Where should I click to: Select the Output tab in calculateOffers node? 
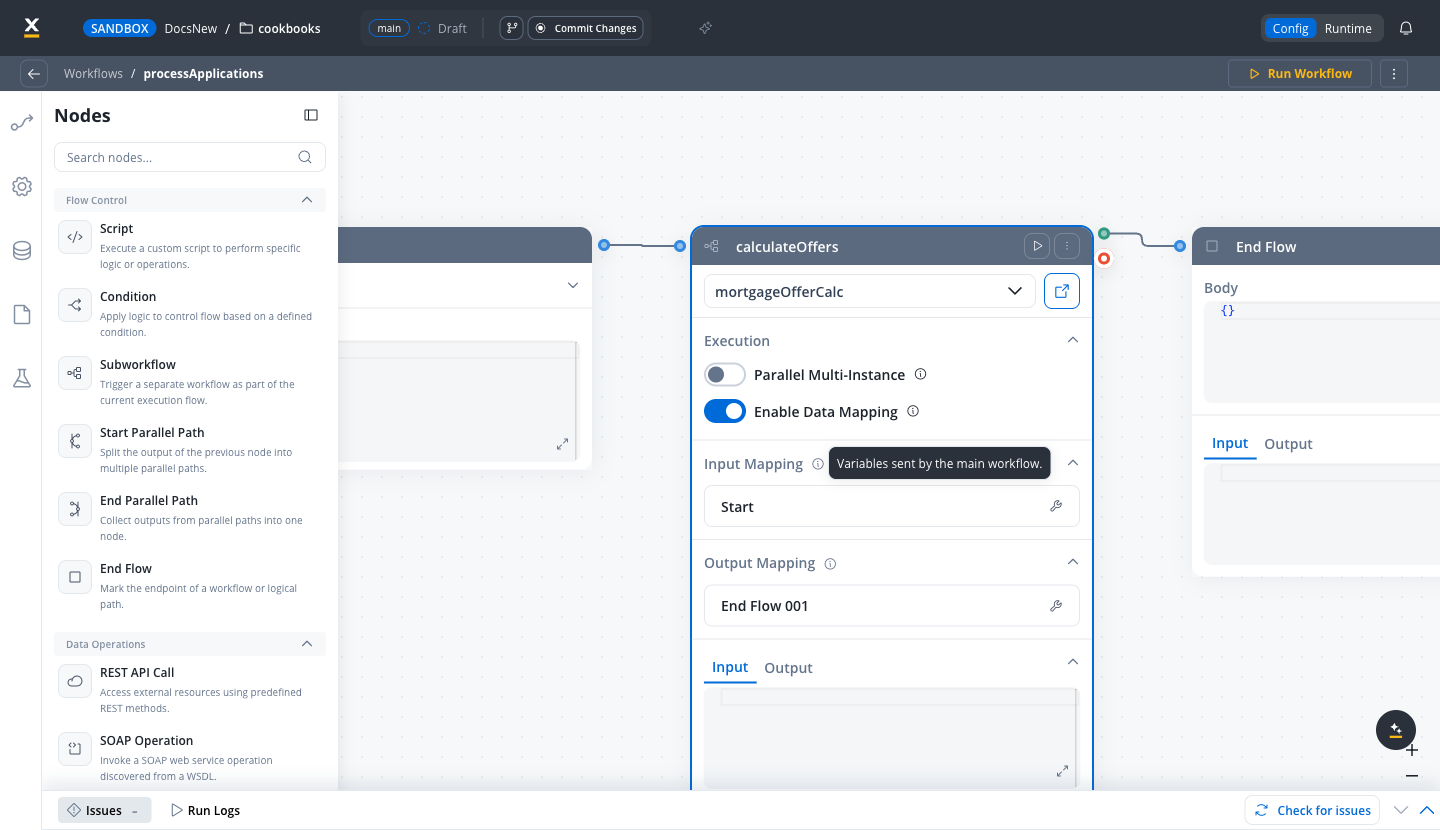[788, 668]
